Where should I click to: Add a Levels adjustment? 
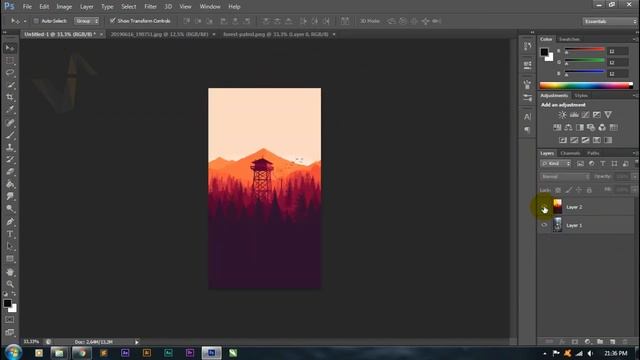(x=574, y=115)
